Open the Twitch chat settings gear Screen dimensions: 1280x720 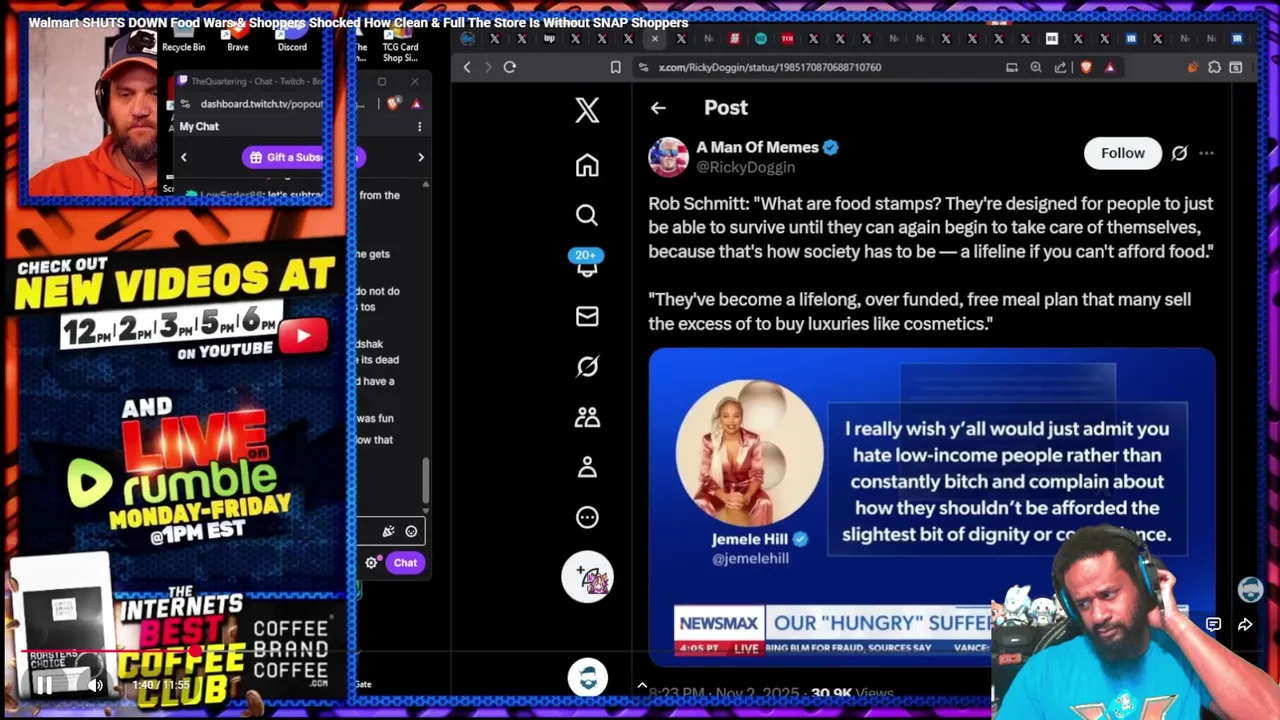(371, 563)
